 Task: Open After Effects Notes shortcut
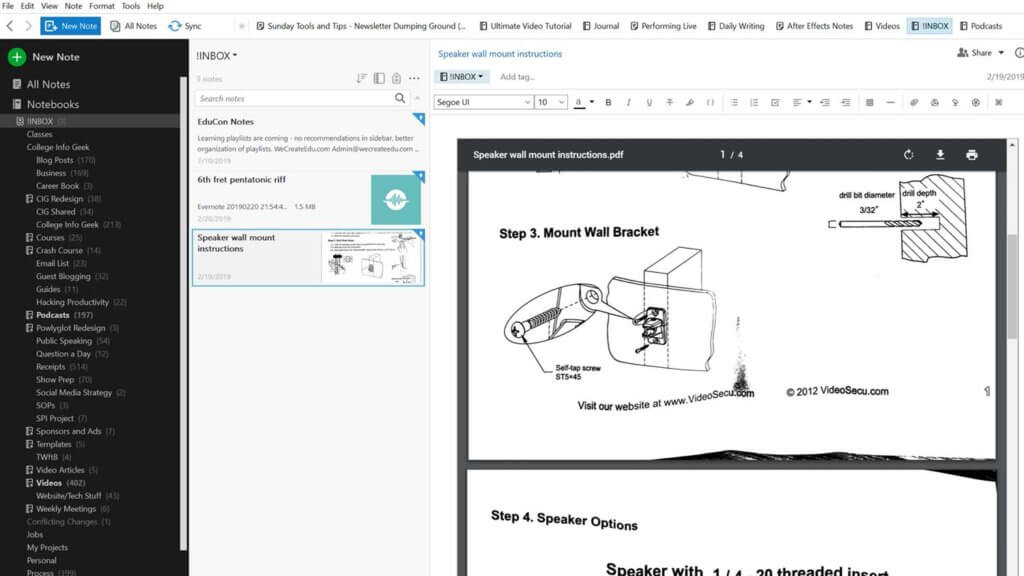[814, 26]
